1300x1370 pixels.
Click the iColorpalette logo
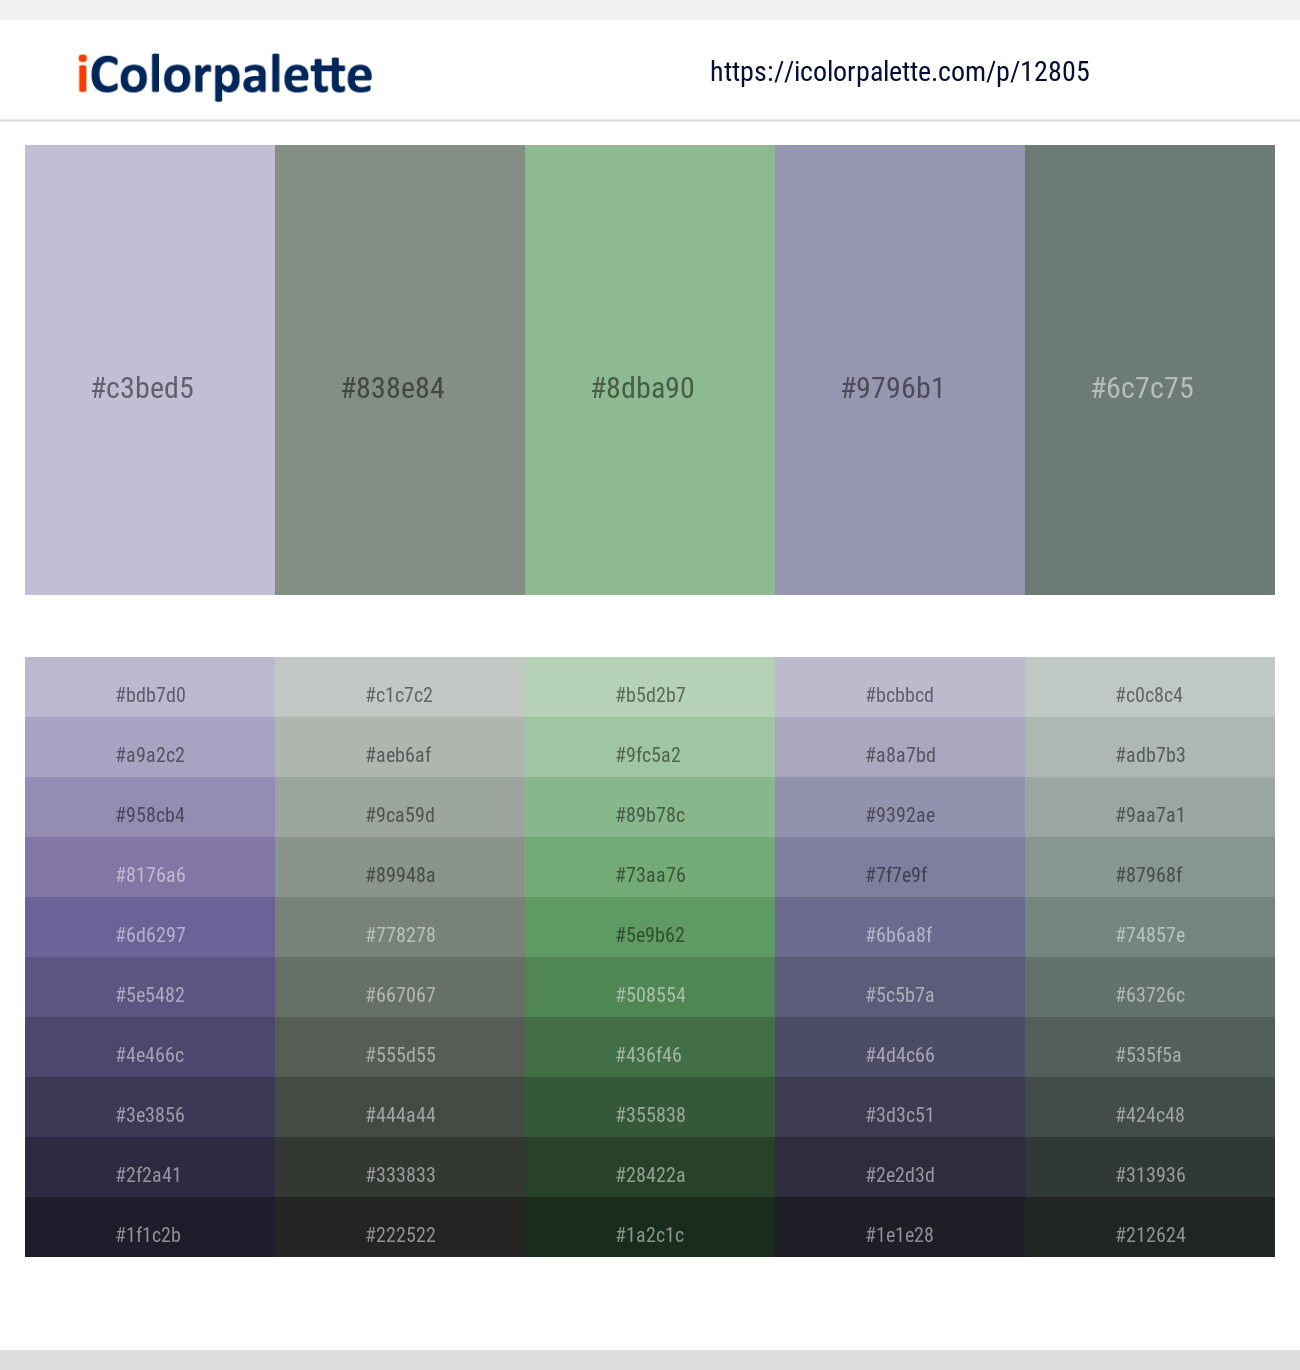coord(225,75)
